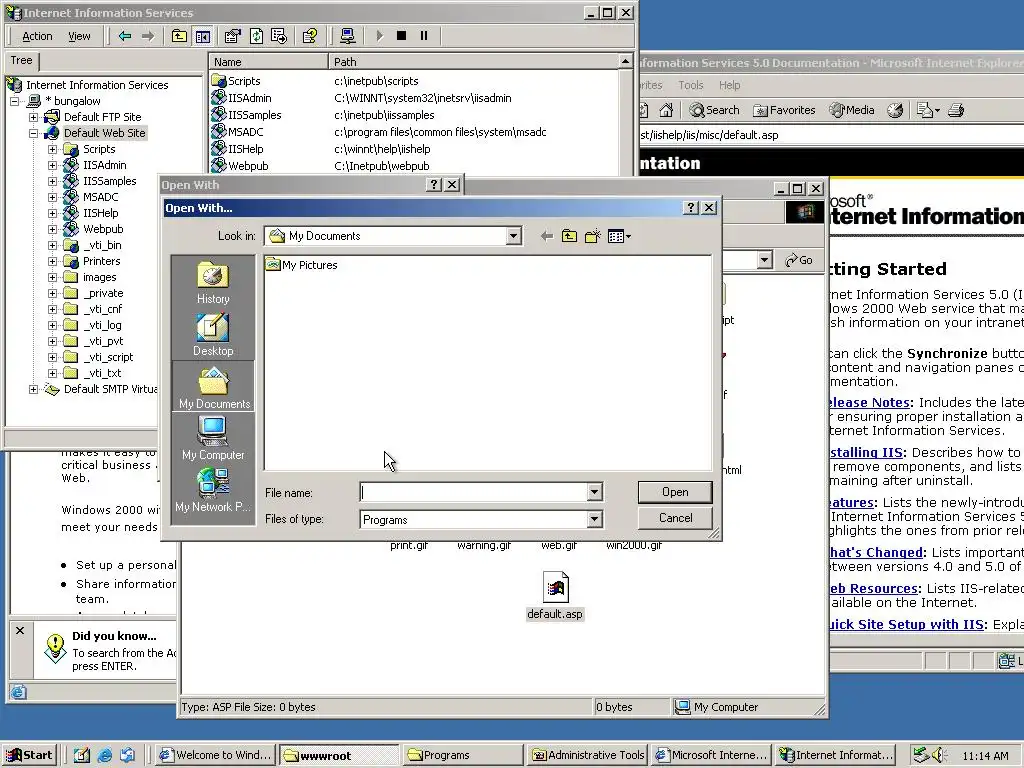Open the View menu in IIS
Image resolution: width=1024 pixels, height=768 pixels.
pos(80,37)
